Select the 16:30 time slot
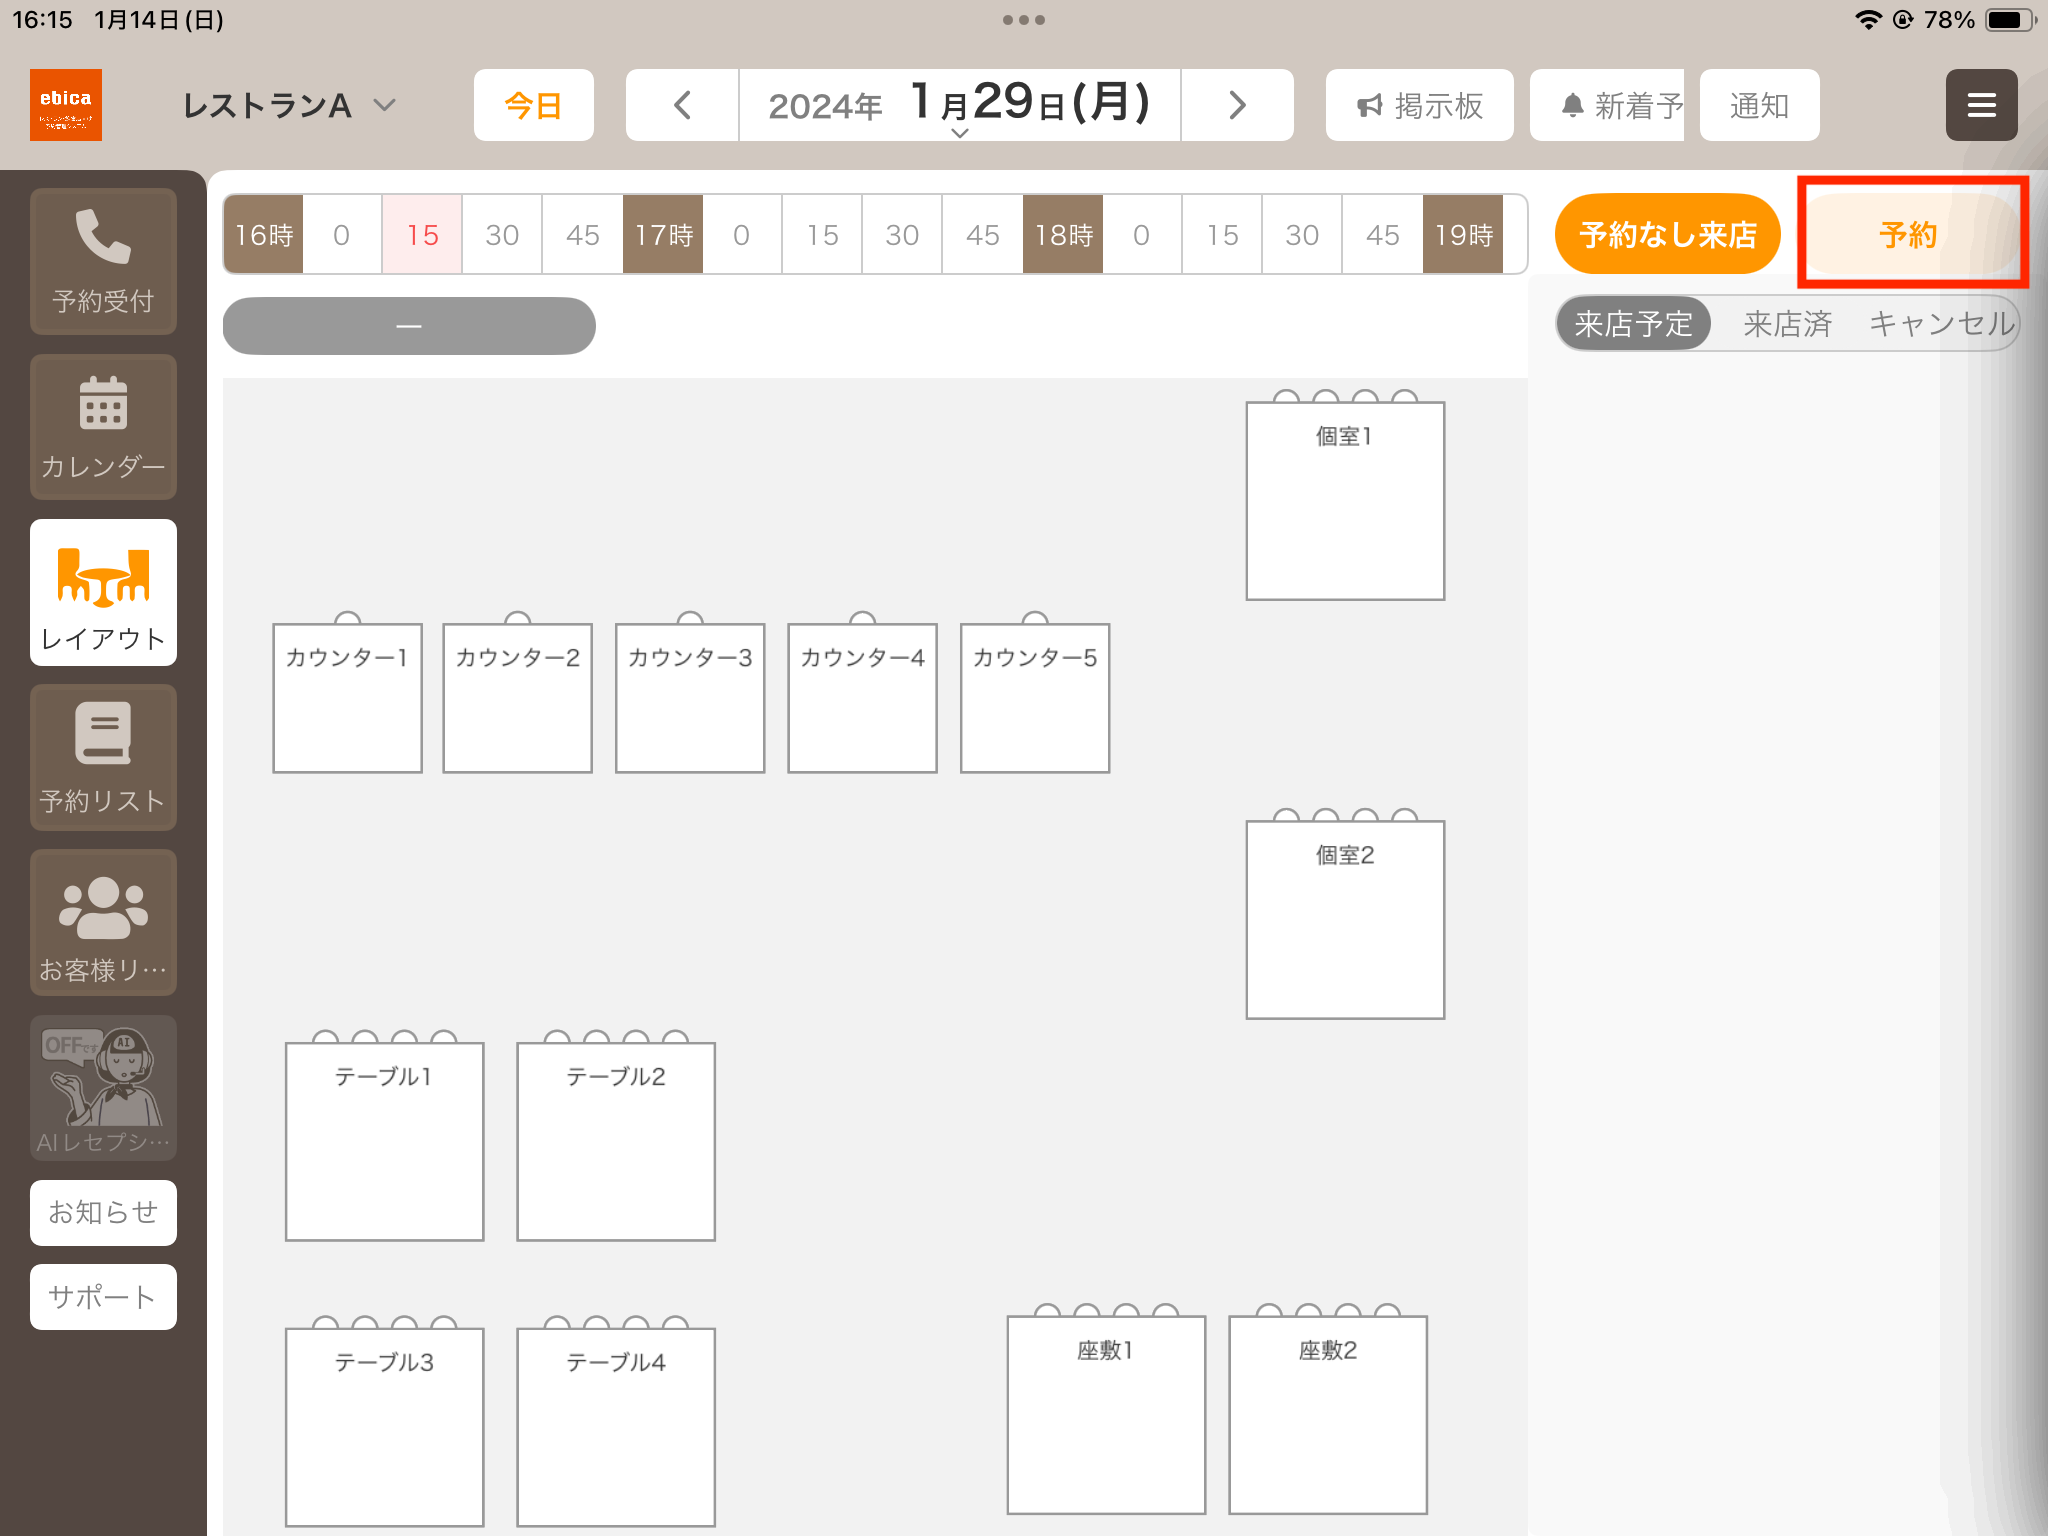This screenshot has height=1536, width=2048. pos(502,235)
